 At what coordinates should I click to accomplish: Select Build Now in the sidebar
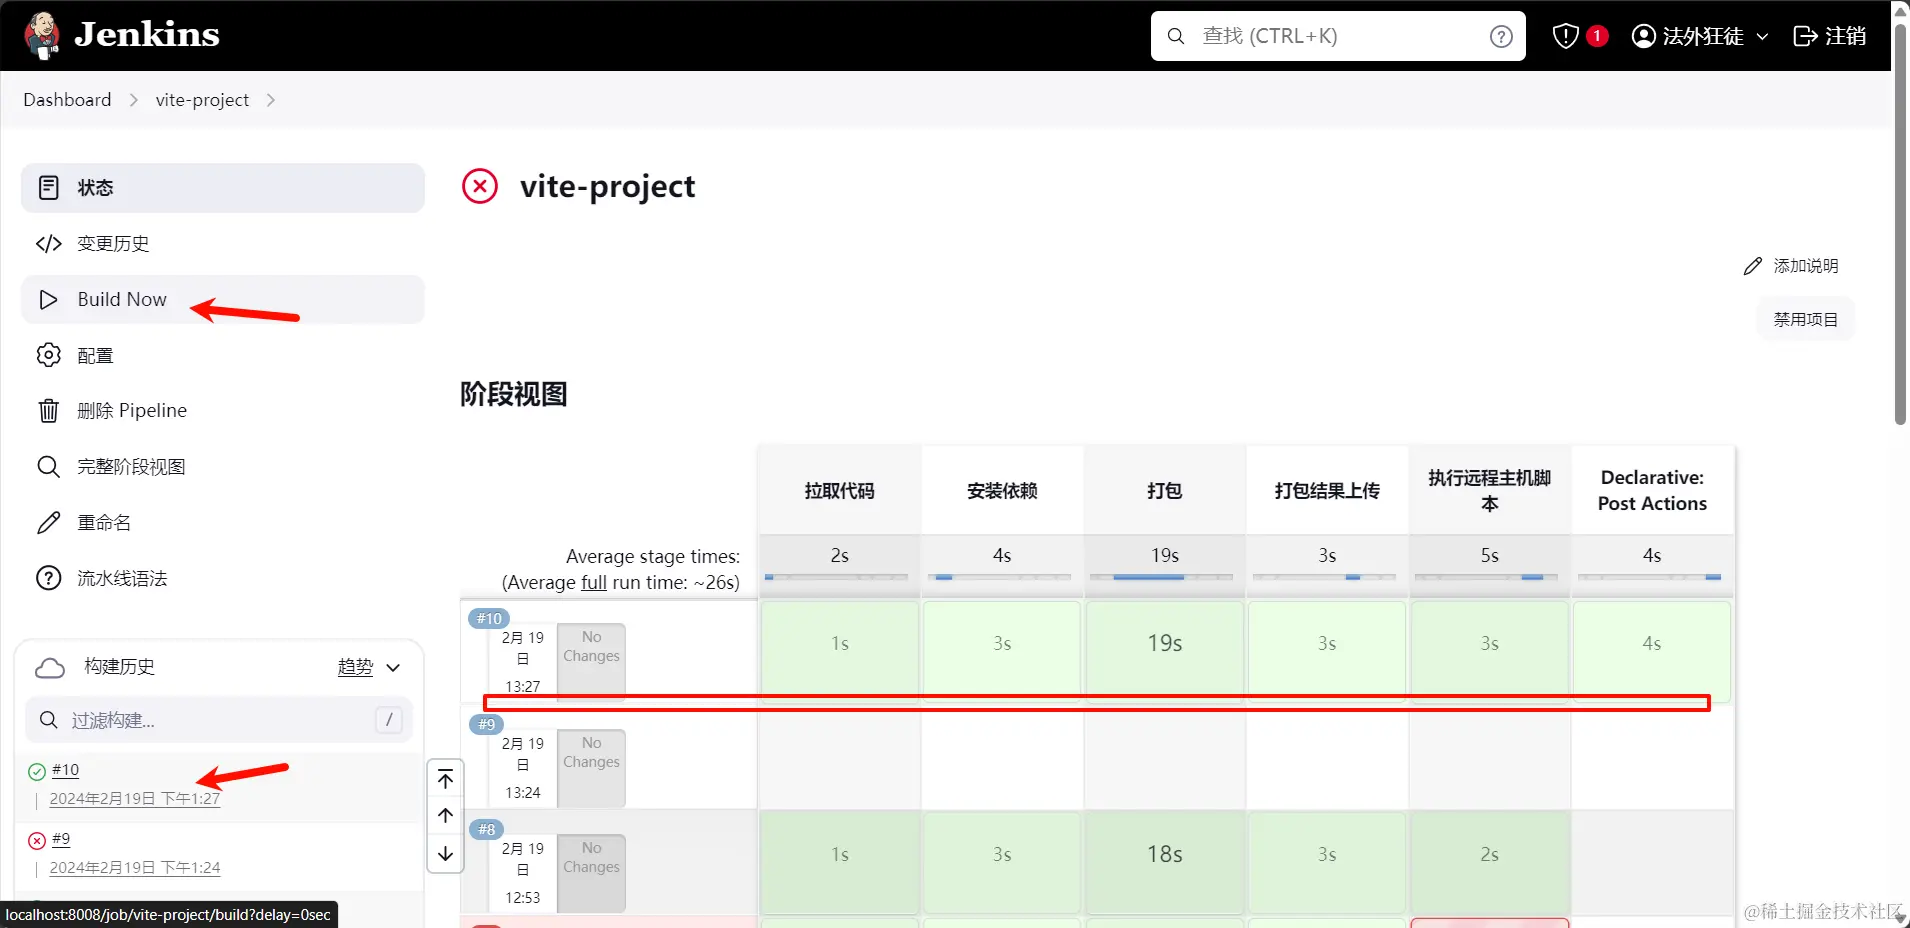[223, 299]
